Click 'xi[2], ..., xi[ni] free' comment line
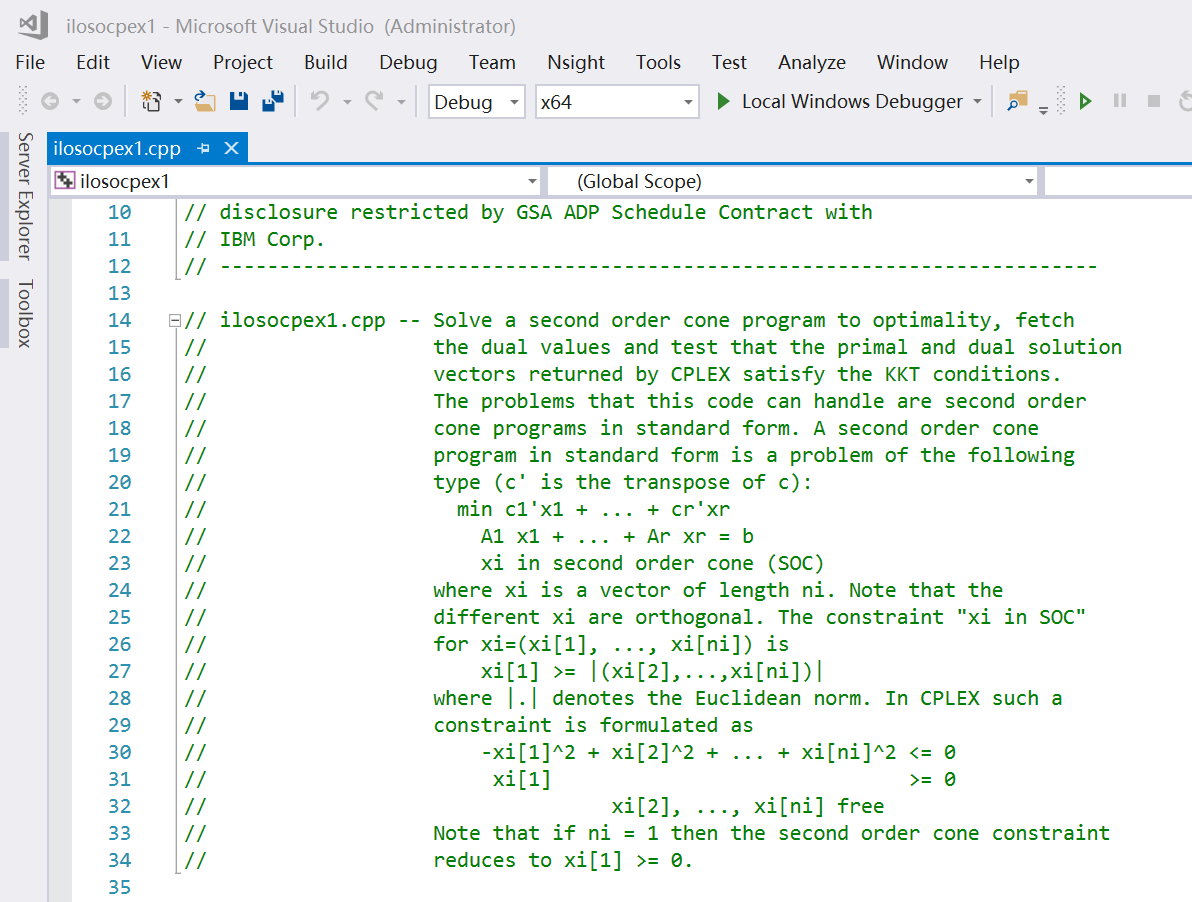The image size is (1192, 902). 748,806
